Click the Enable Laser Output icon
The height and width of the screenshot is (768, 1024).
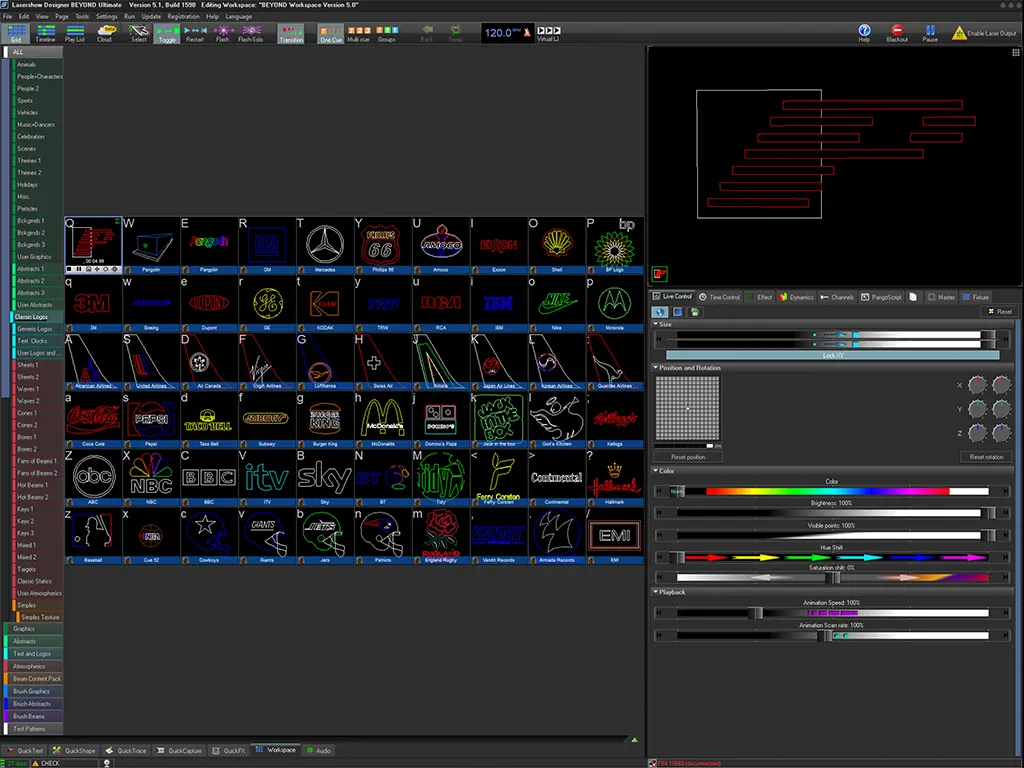[959, 32]
